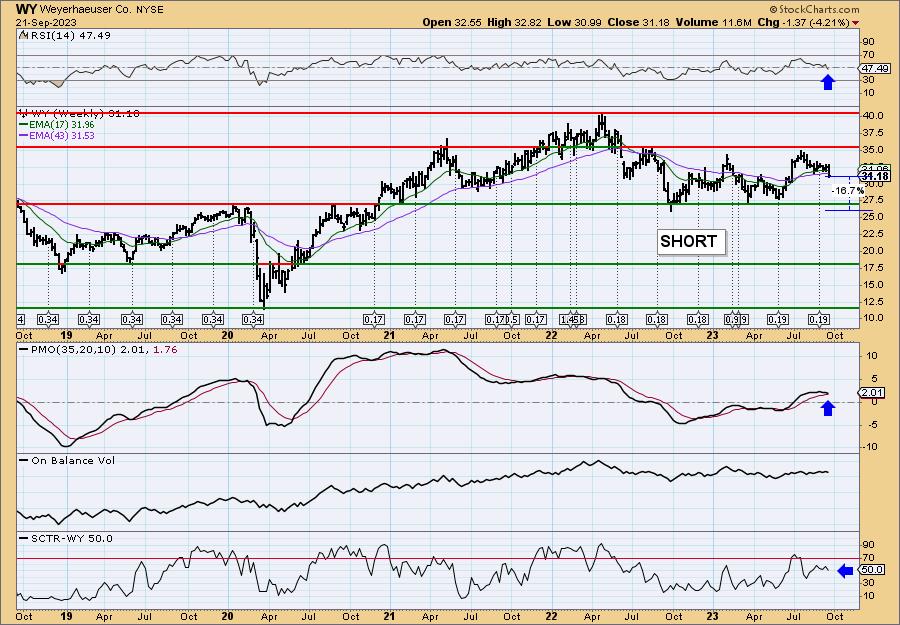Click the 22.5 price axis label

point(872,234)
